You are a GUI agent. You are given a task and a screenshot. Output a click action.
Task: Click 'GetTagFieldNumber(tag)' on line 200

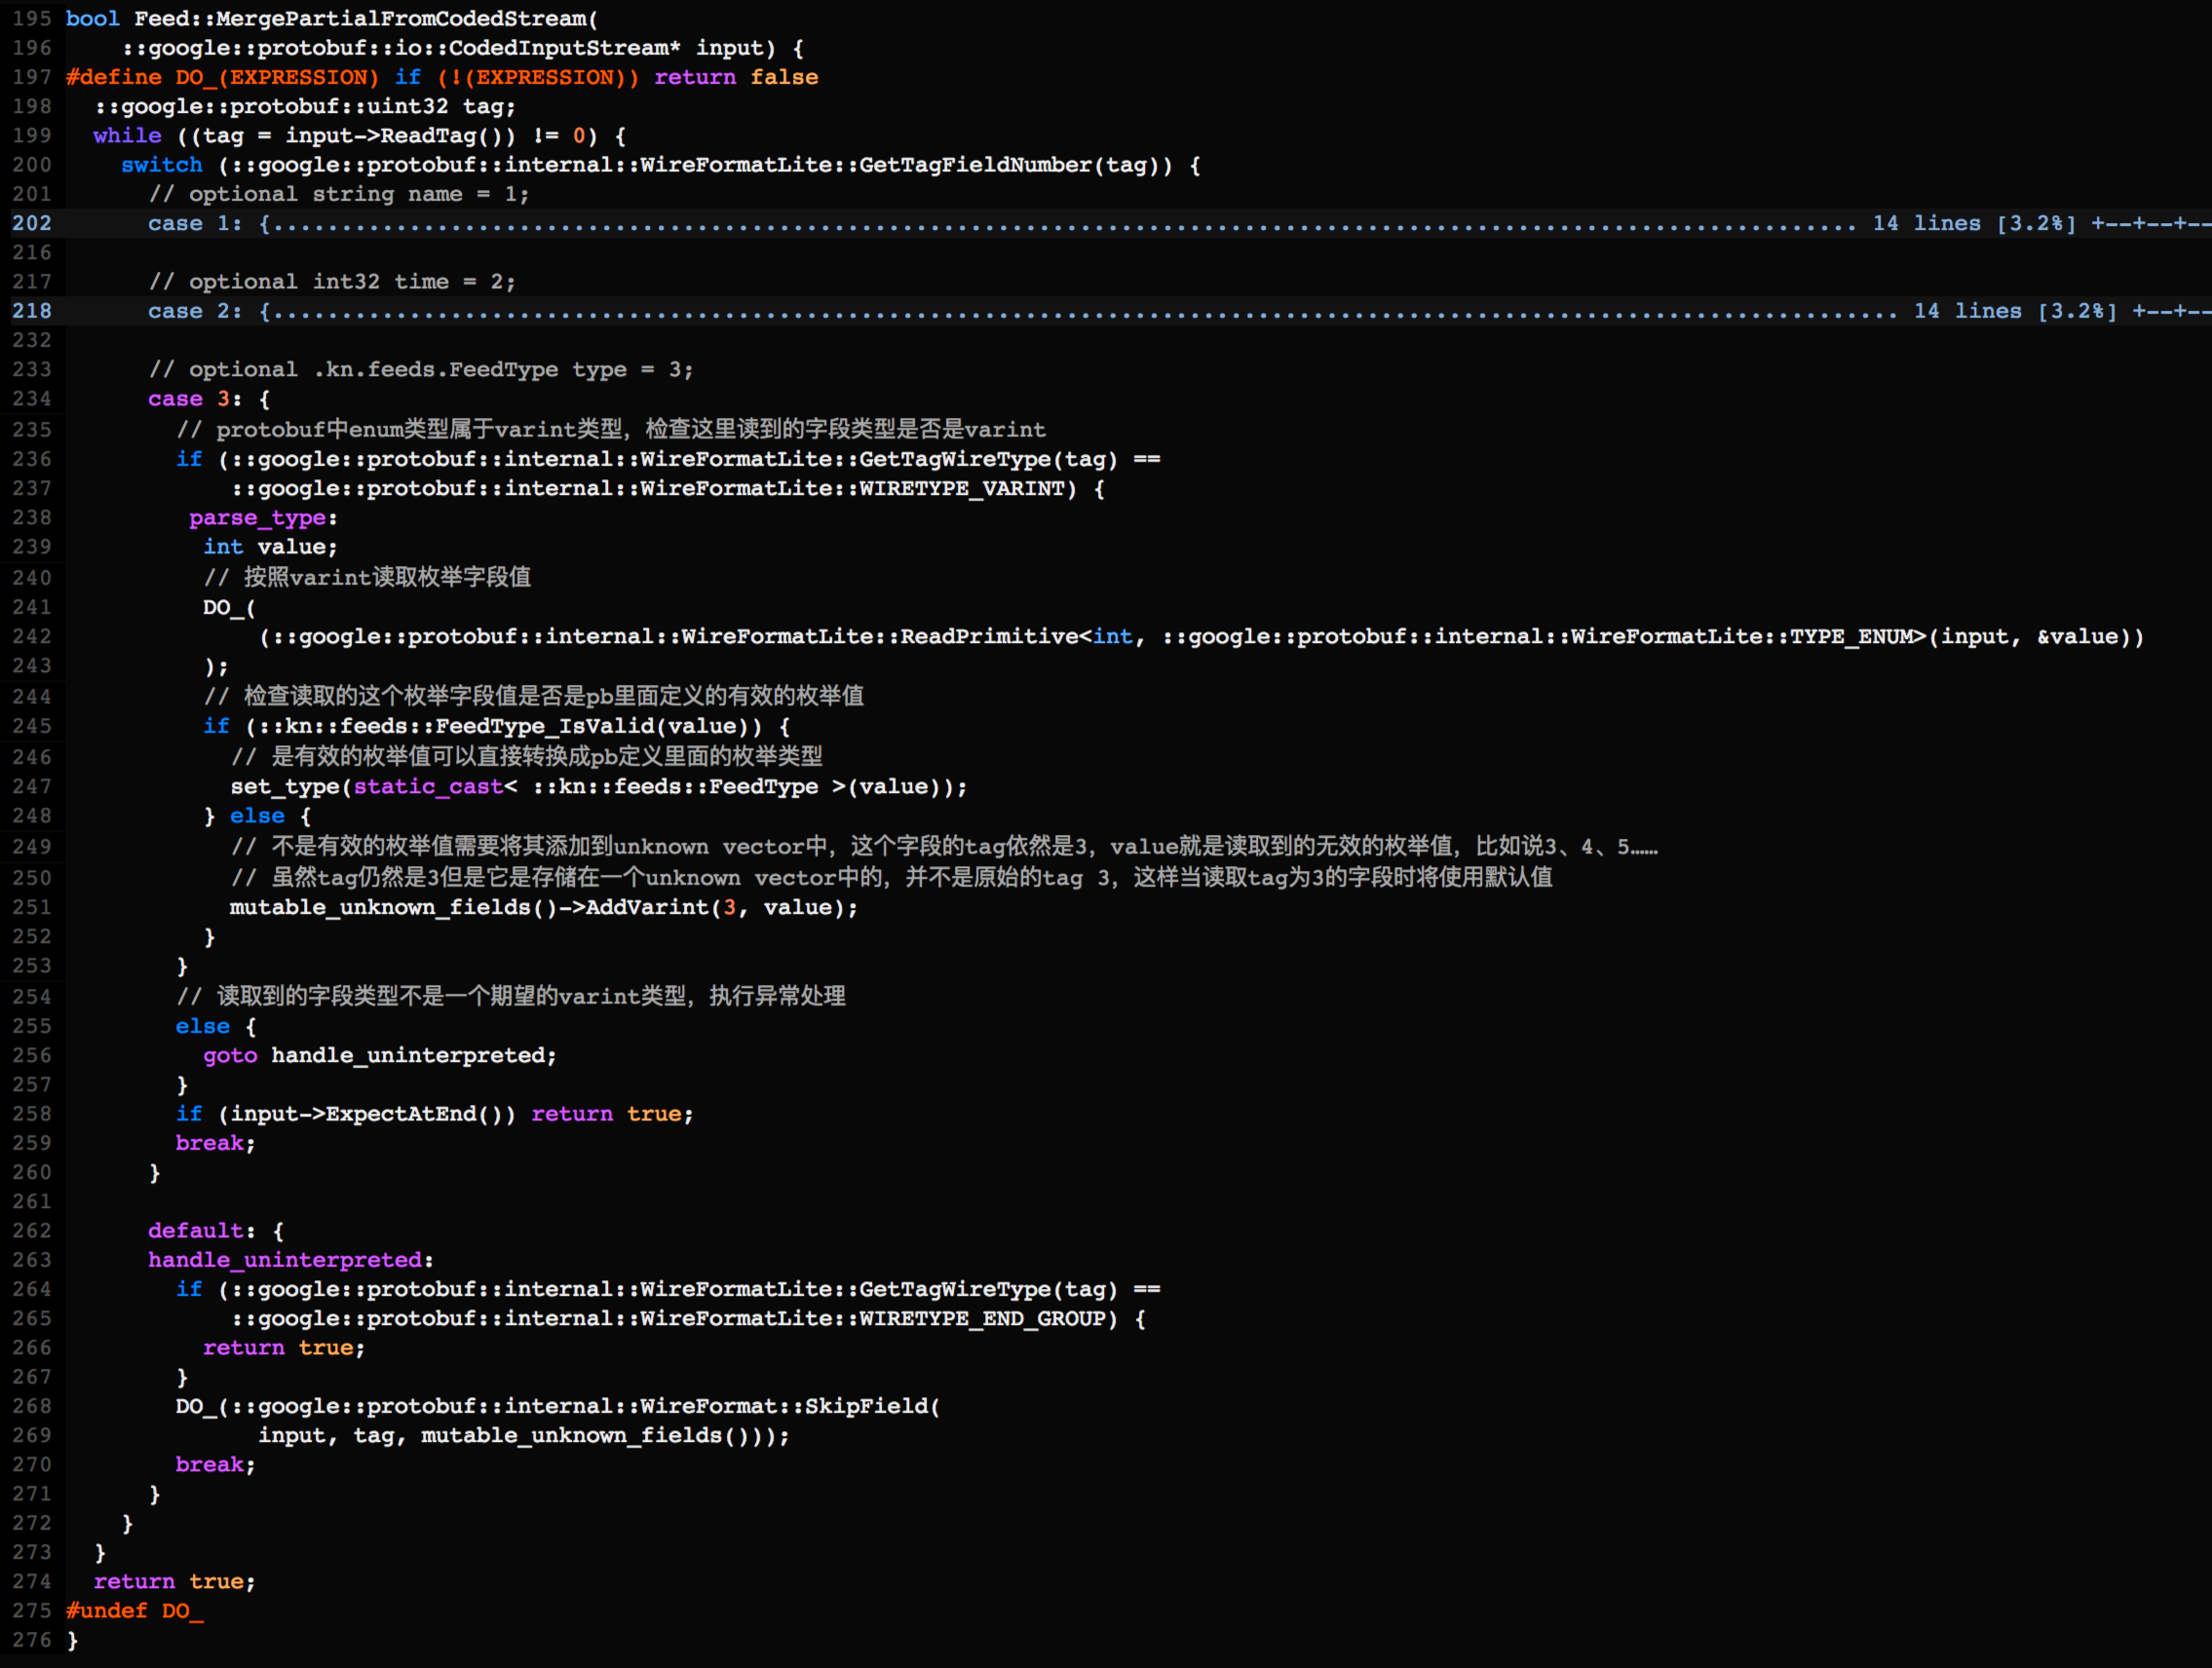1009,165
